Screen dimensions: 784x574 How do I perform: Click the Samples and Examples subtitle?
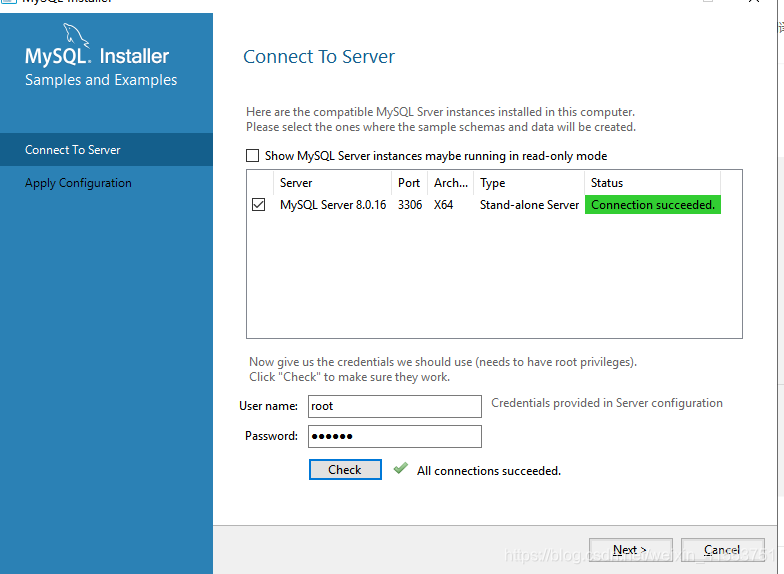(x=101, y=80)
